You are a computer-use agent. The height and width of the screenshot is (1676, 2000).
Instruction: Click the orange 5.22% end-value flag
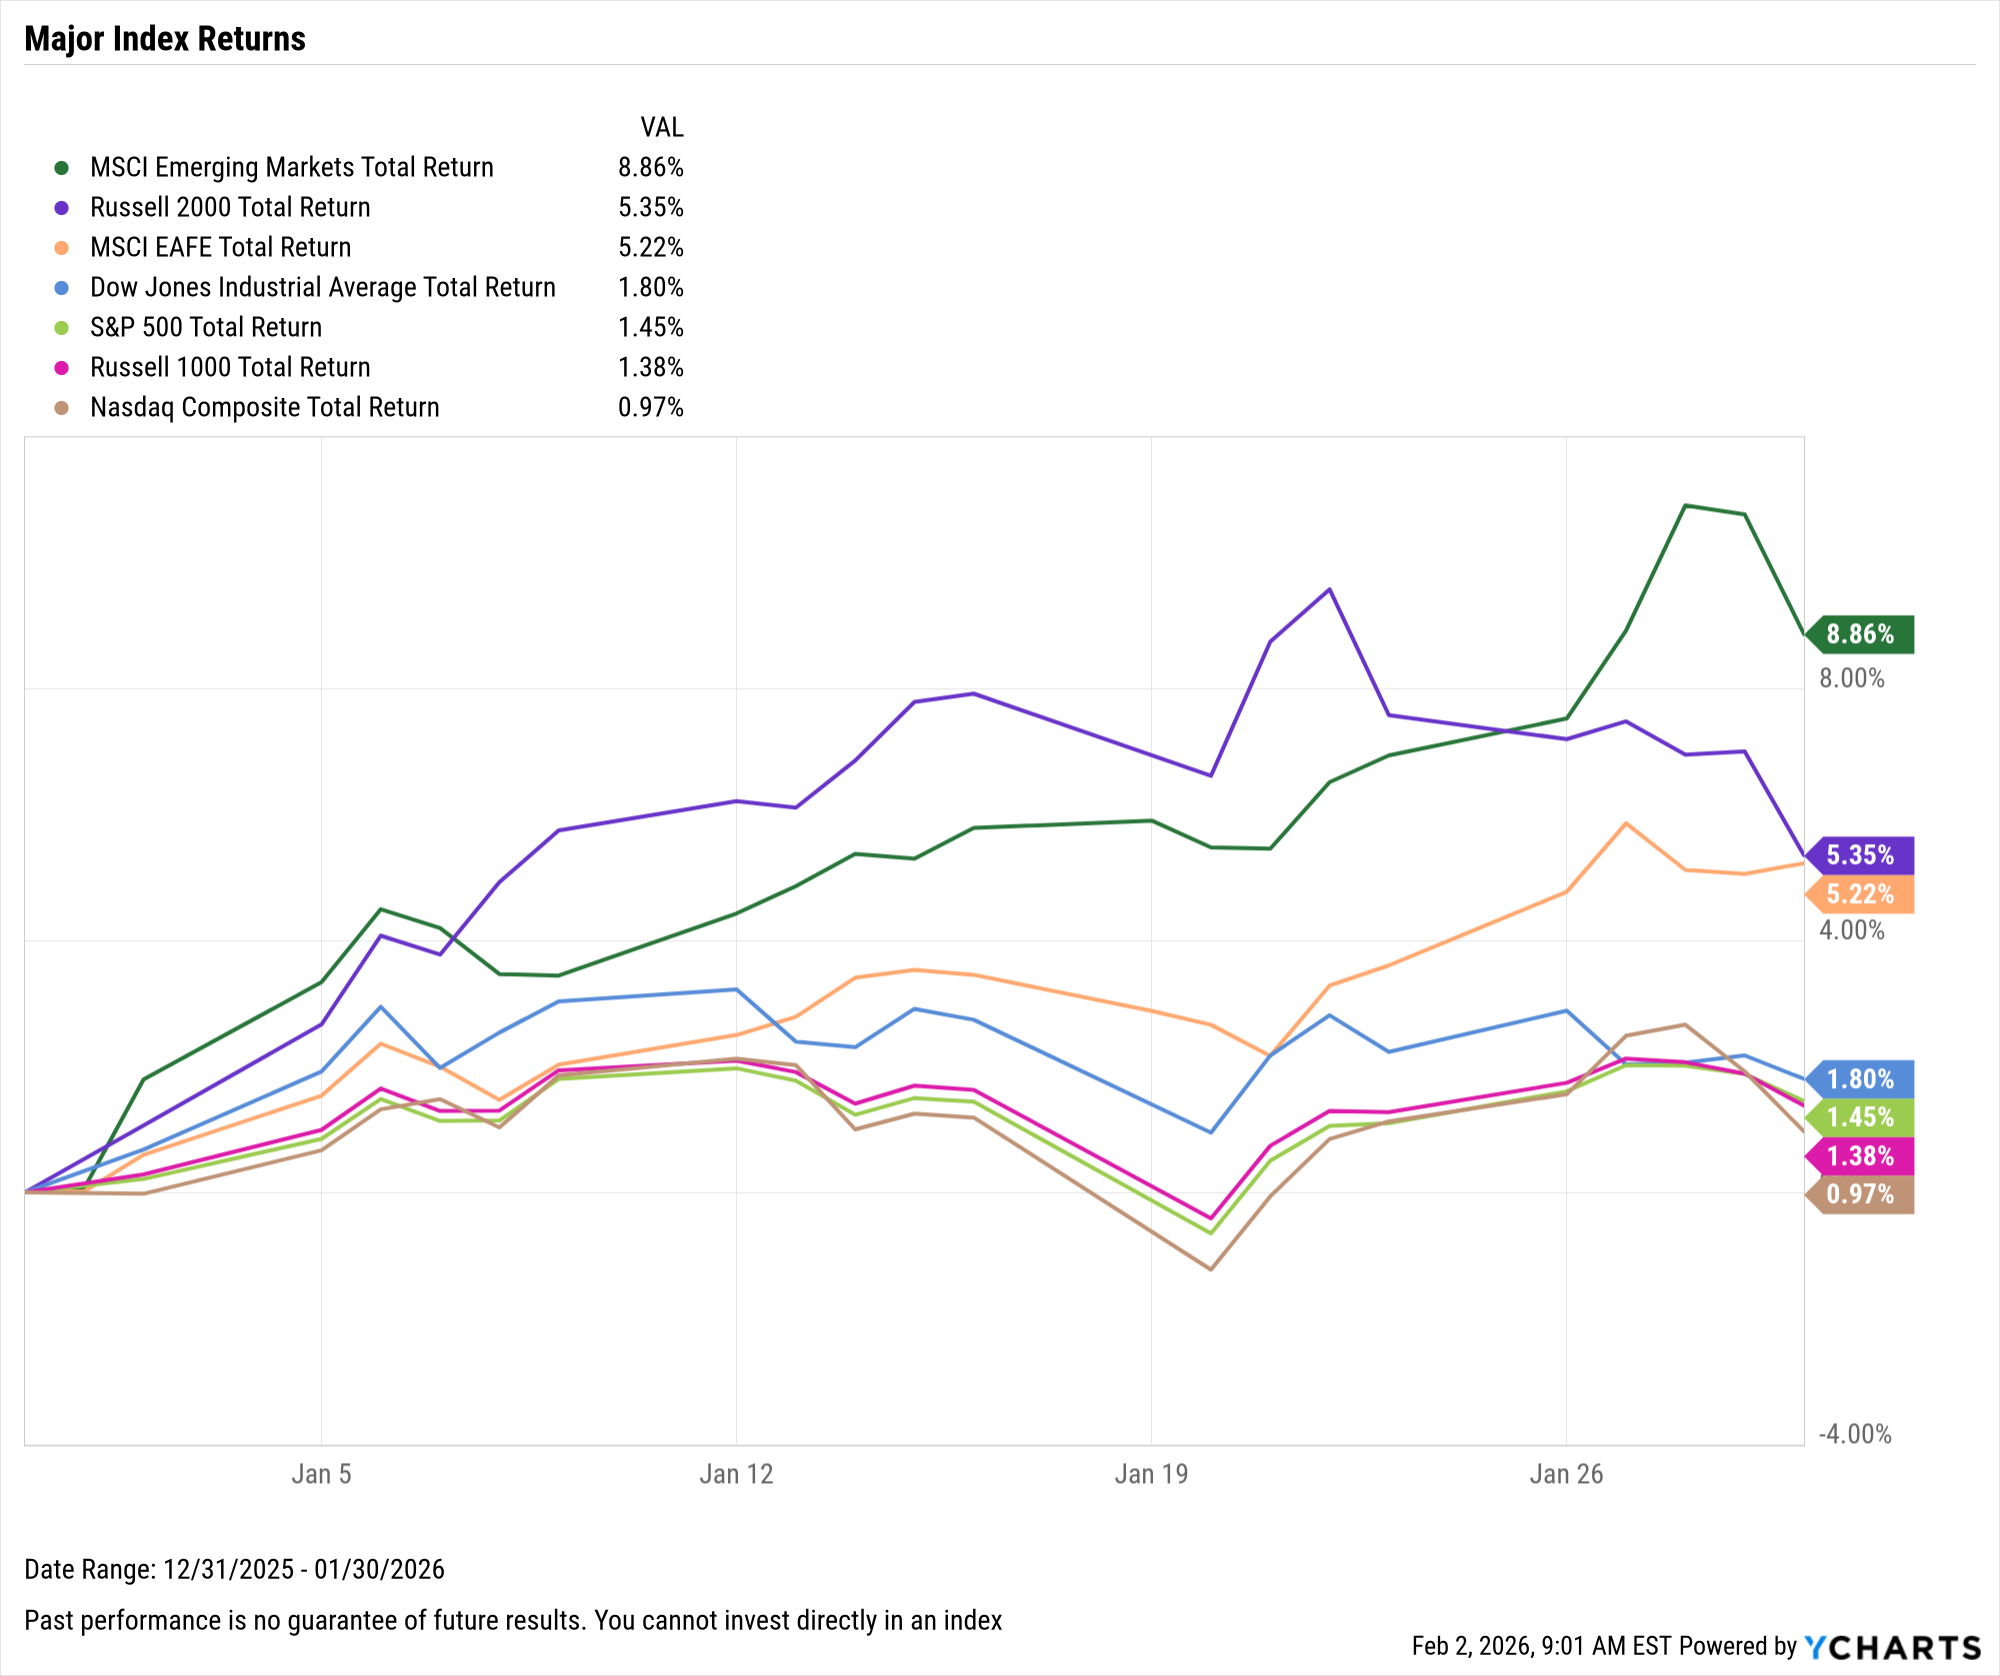pos(1860,894)
